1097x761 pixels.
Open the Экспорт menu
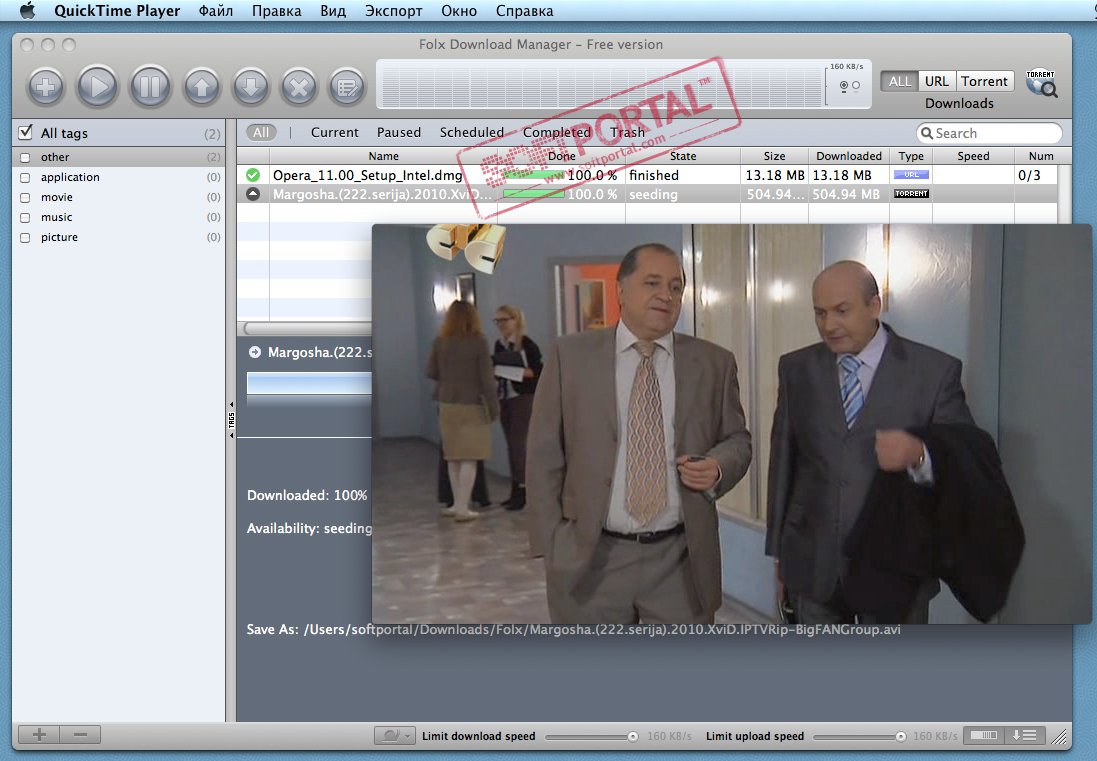click(x=393, y=11)
